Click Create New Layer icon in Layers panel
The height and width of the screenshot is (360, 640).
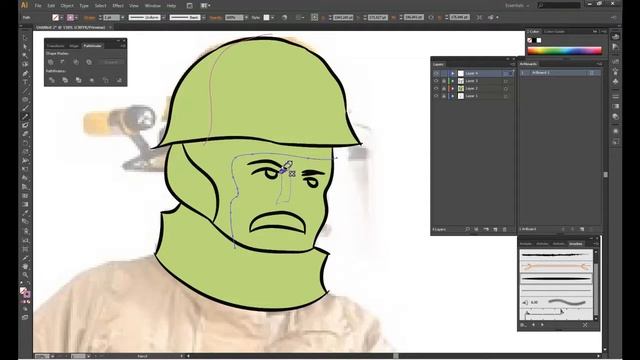tap(495, 229)
